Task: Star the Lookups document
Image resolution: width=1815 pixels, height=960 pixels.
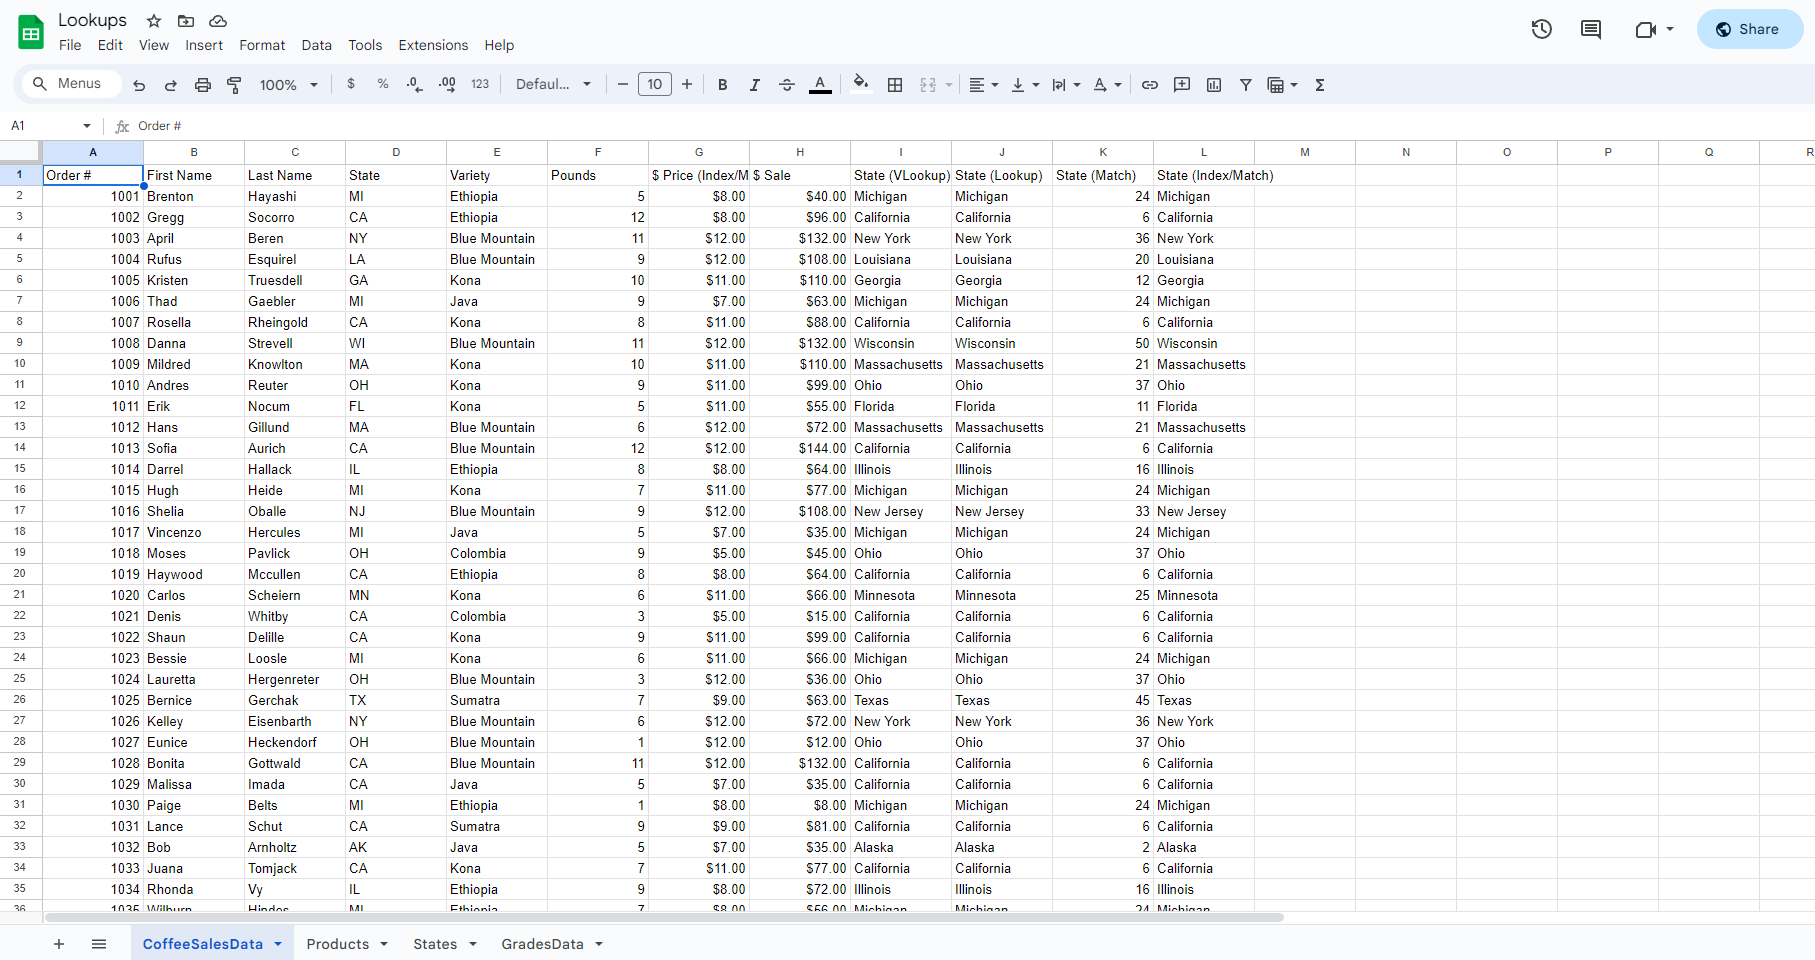Action: pyautogui.click(x=154, y=21)
